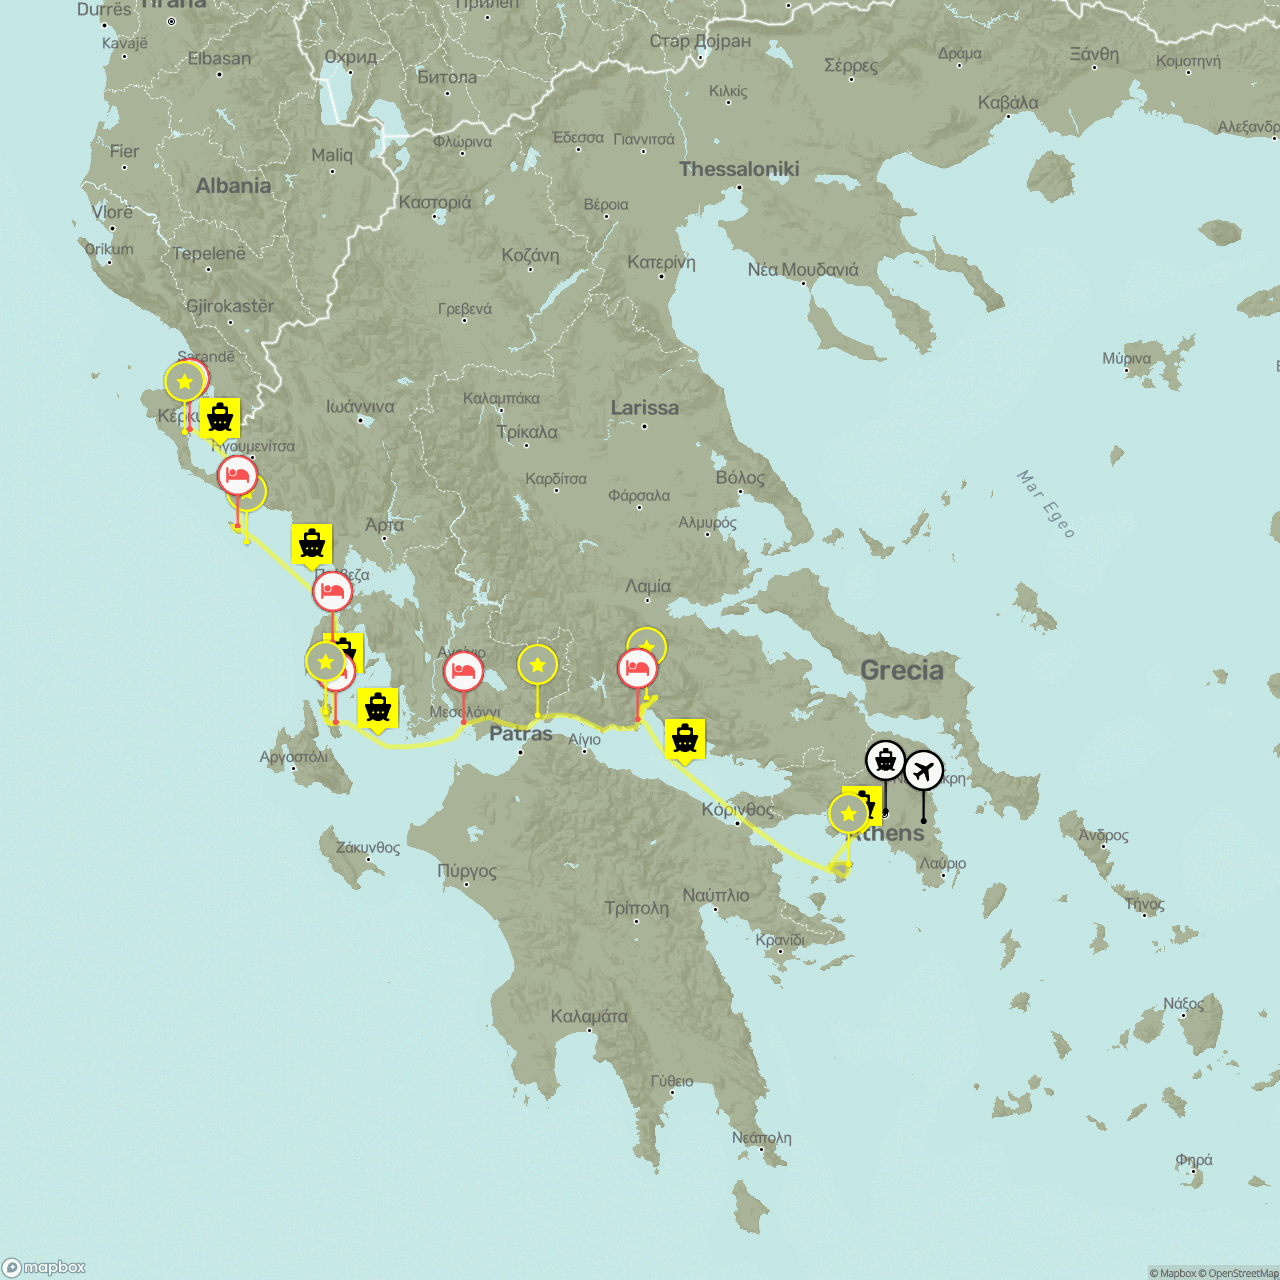Viewport: 1280px width, 1280px height.
Task: Click the Άρτα label
Action: 385,524
